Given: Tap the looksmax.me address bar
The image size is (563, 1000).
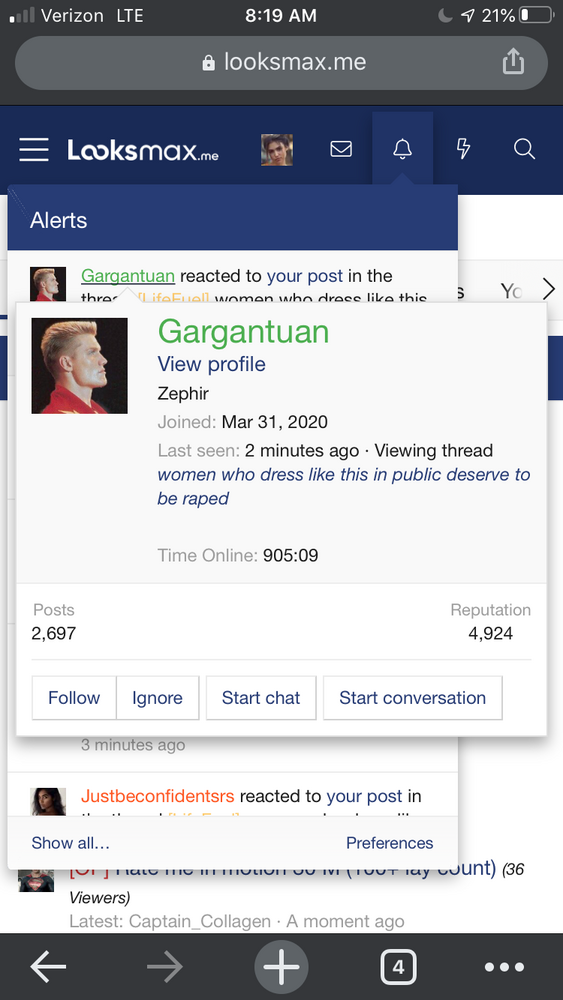Looking at the screenshot, I should (x=281, y=62).
